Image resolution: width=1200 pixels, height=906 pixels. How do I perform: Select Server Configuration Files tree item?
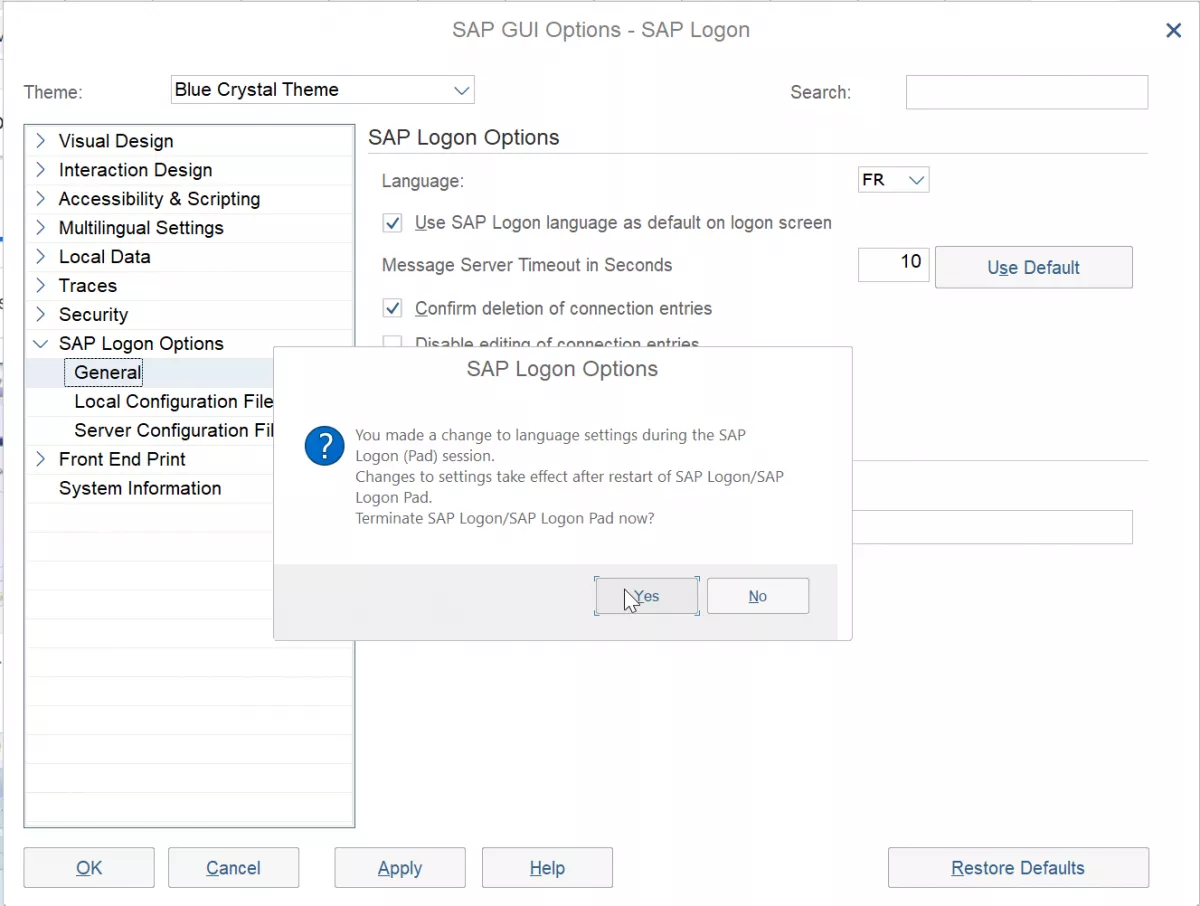174,431
